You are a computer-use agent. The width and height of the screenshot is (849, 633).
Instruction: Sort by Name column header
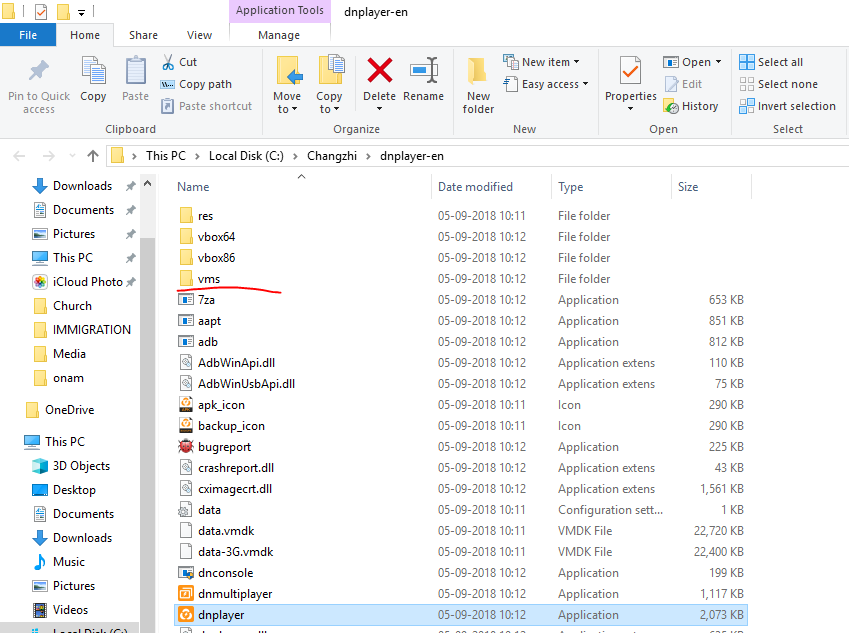(193, 187)
